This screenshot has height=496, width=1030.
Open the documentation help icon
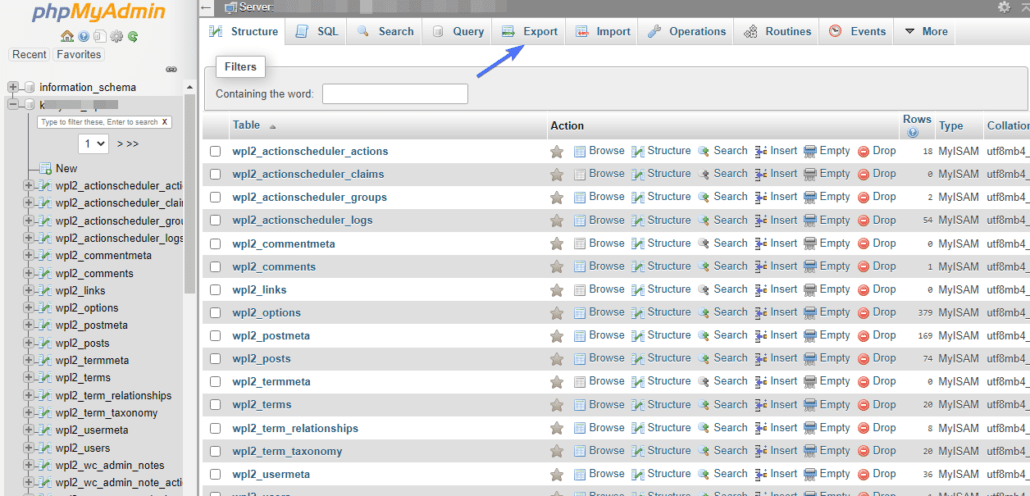tap(83, 37)
